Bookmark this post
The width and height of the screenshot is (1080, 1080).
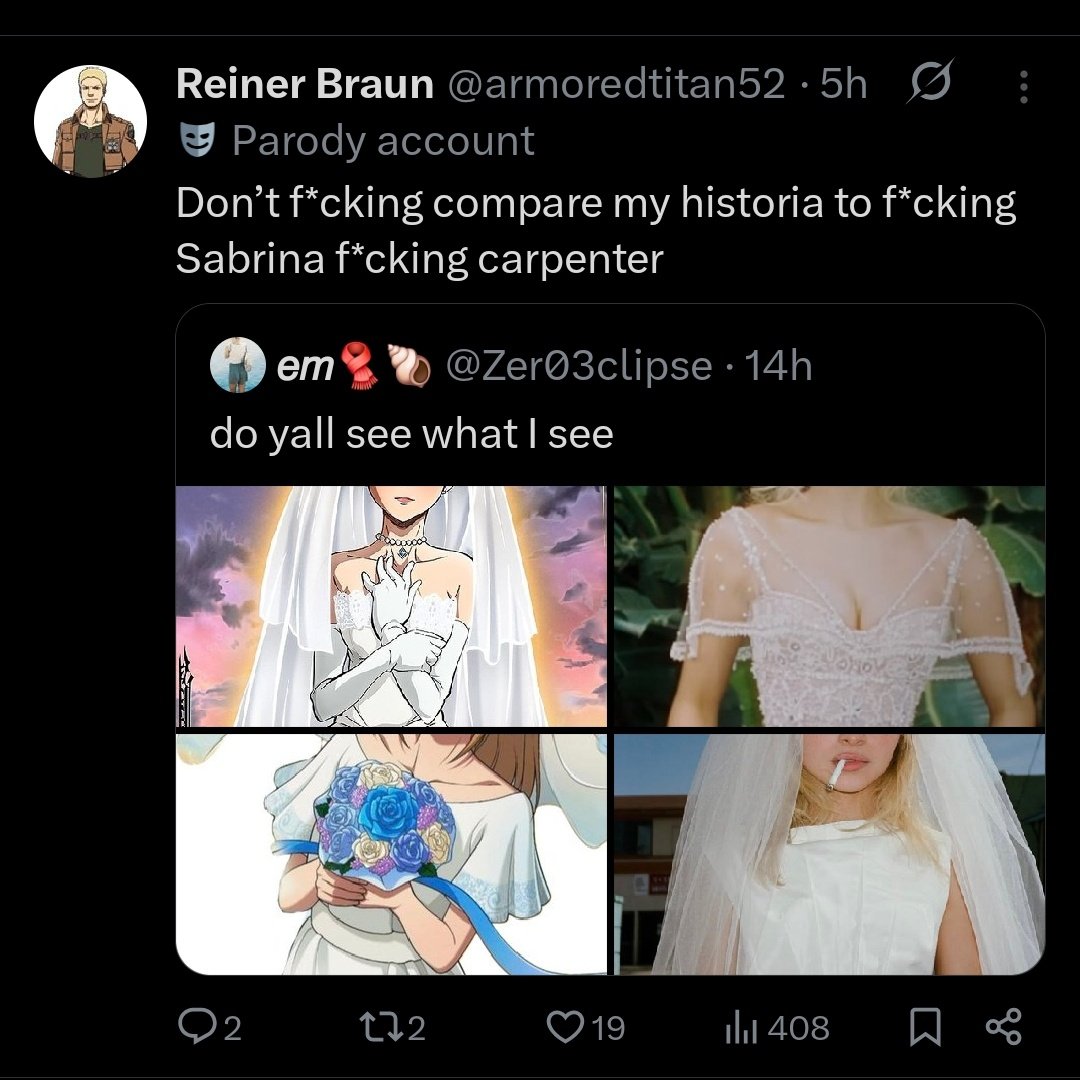925,1027
